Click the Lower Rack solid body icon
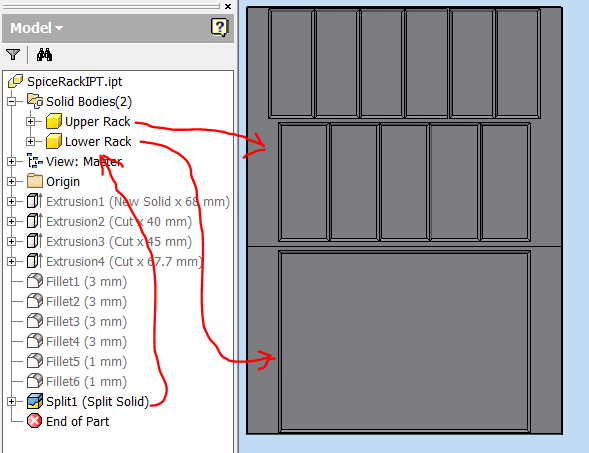This screenshot has height=453, width=589. (x=53, y=141)
